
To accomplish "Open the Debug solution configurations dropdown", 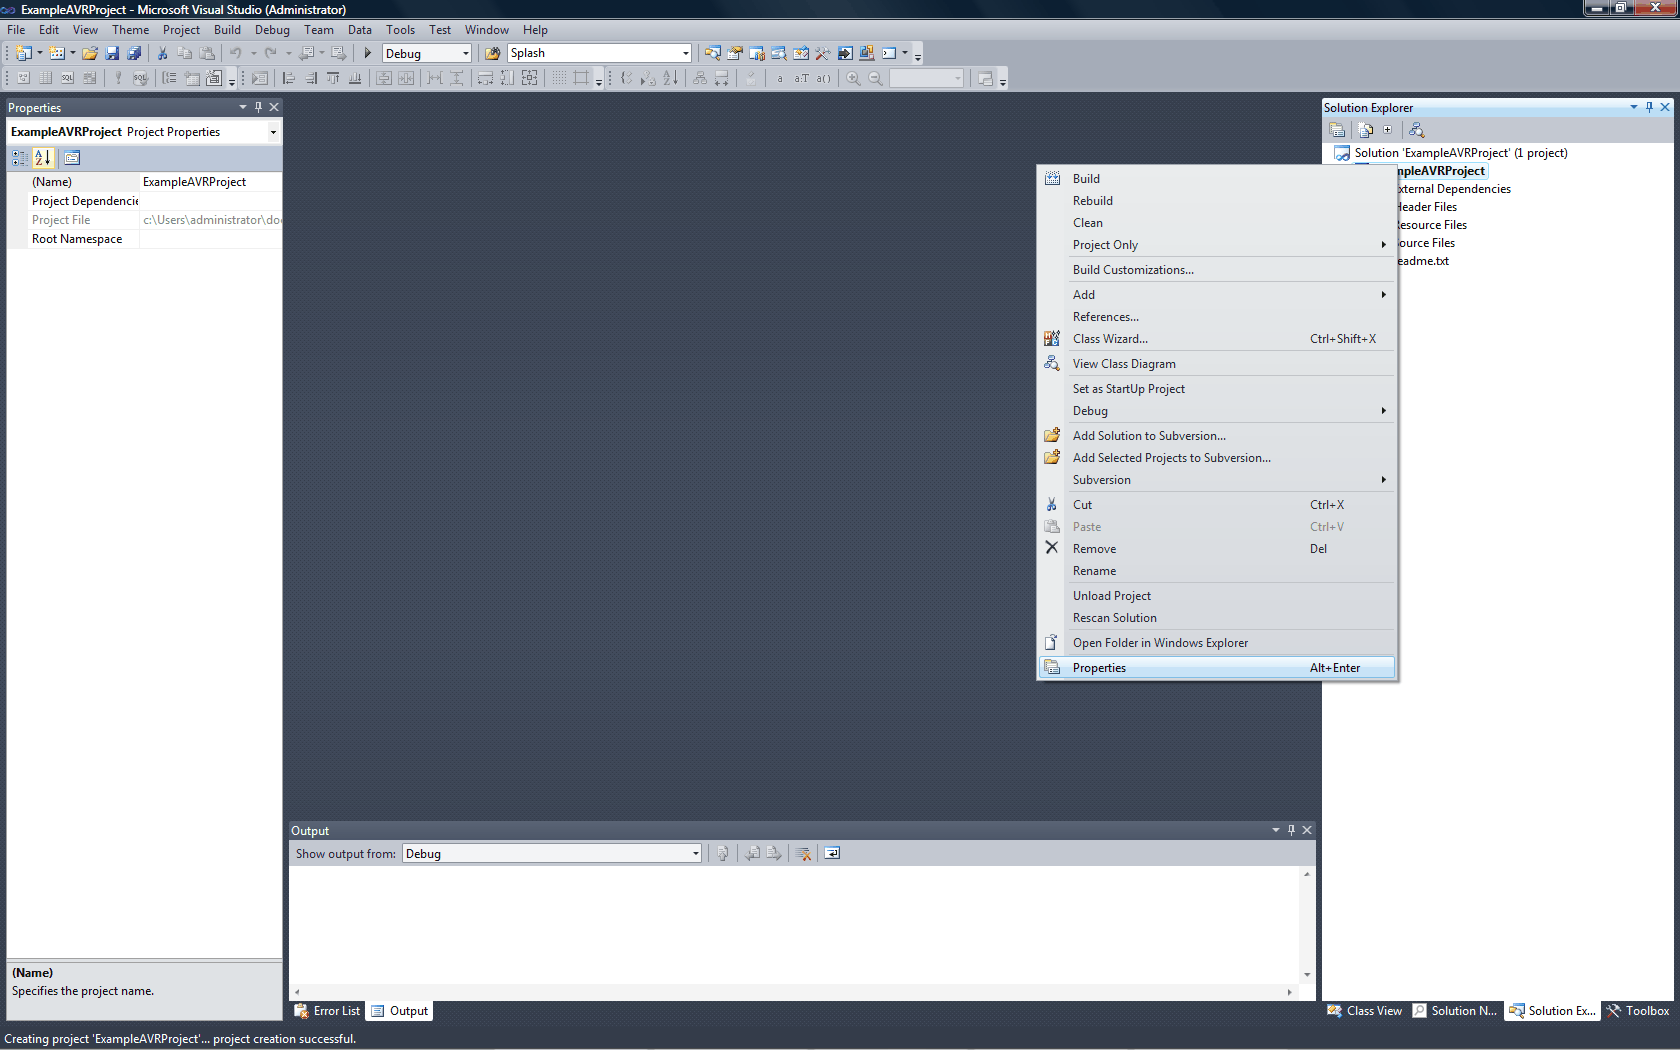I will pyautogui.click(x=464, y=53).
